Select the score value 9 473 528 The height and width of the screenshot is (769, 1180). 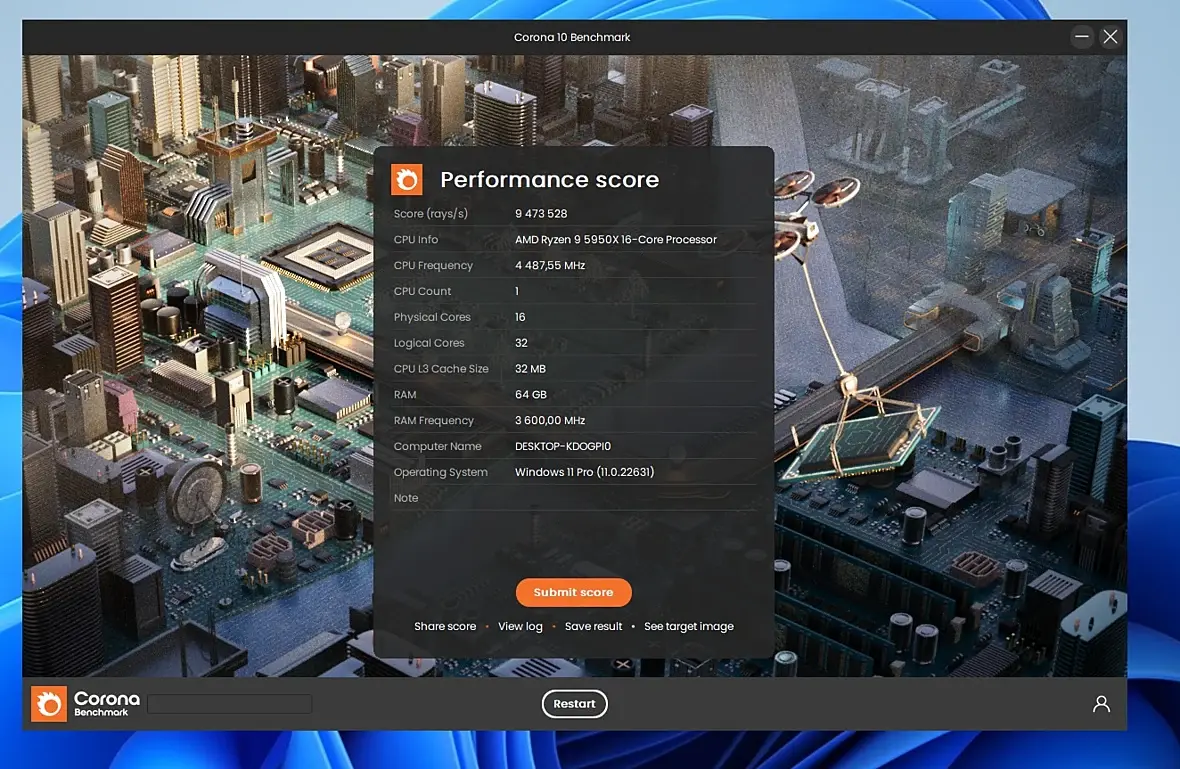click(541, 214)
